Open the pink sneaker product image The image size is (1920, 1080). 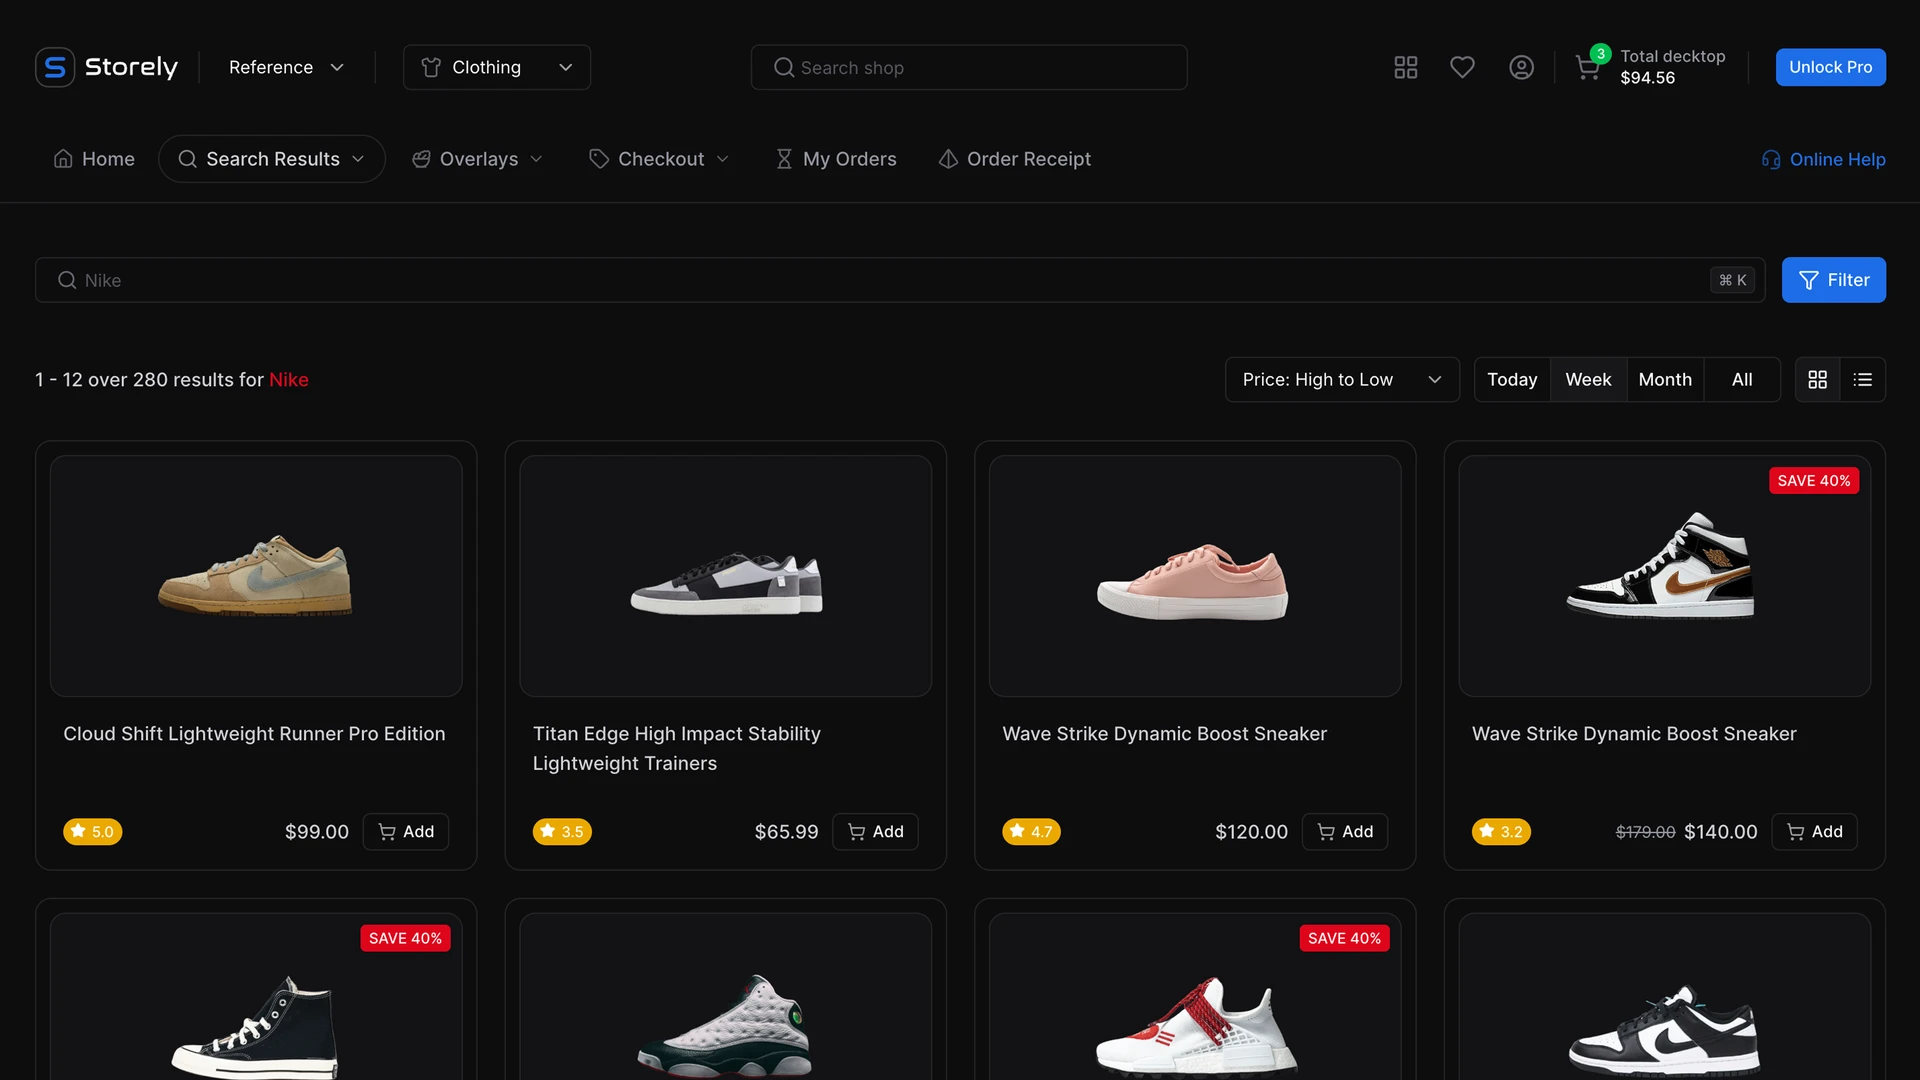click(x=1195, y=576)
